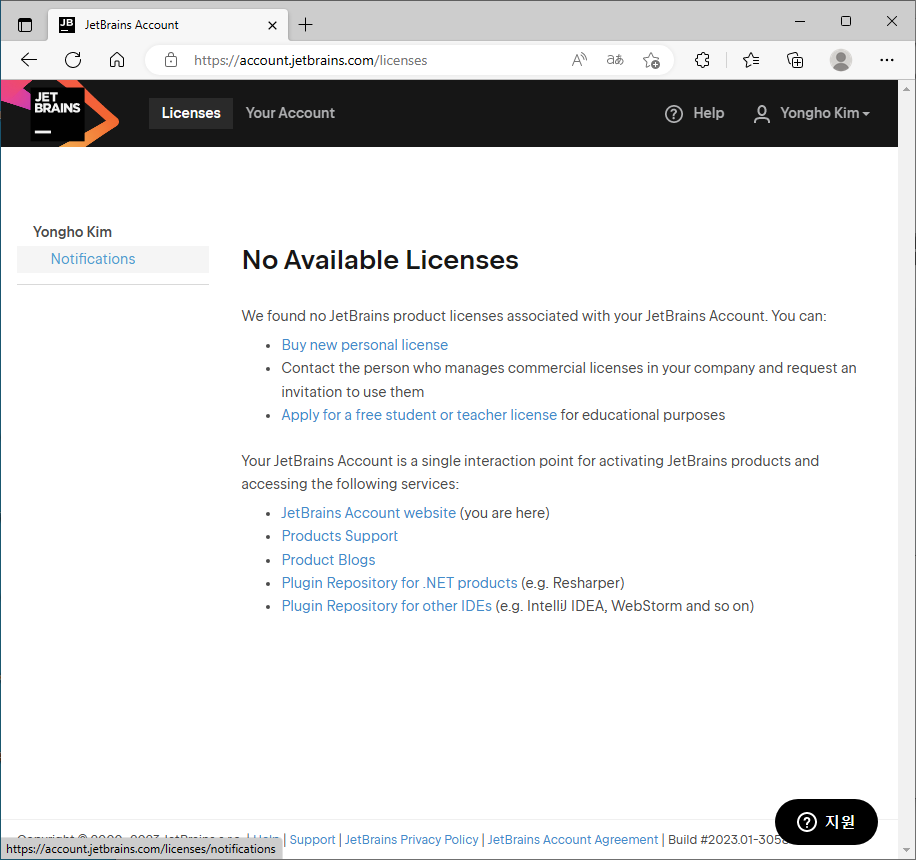916x860 pixels.
Task: Open the collections panel
Action: coord(794,60)
